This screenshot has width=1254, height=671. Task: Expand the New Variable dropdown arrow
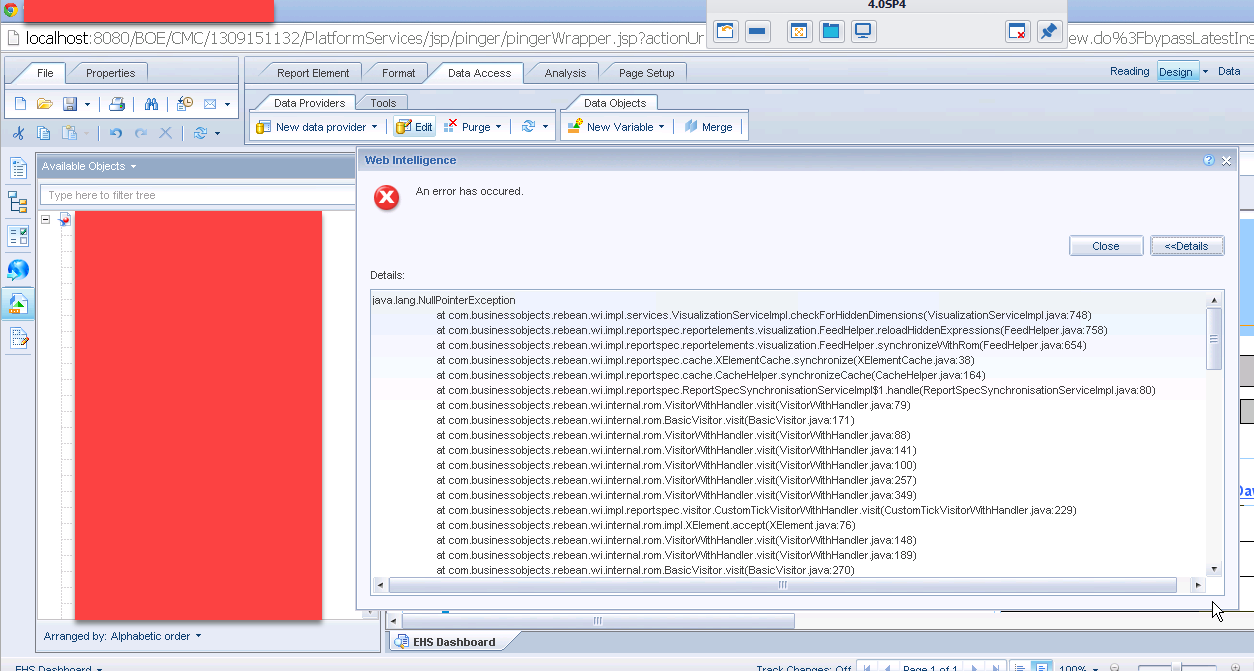pyautogui.click(x=661, y=127)
